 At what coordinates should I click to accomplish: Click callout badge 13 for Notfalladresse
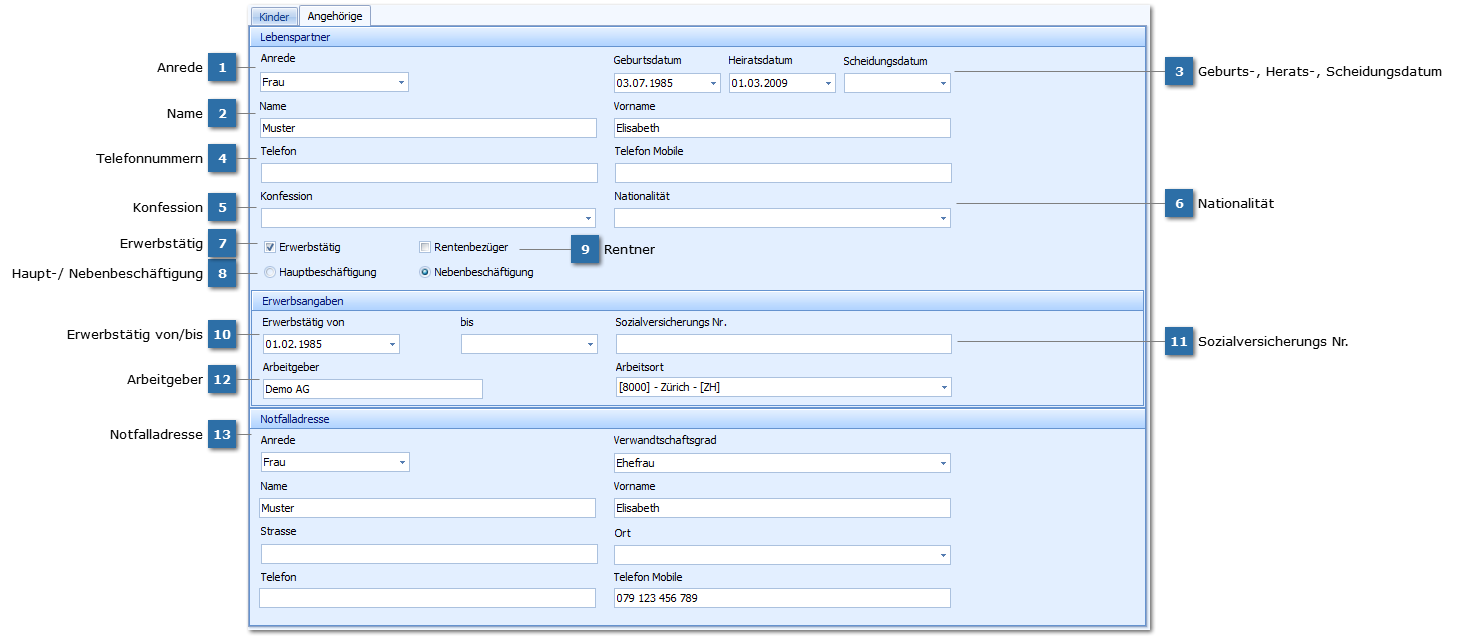[222, 435]
